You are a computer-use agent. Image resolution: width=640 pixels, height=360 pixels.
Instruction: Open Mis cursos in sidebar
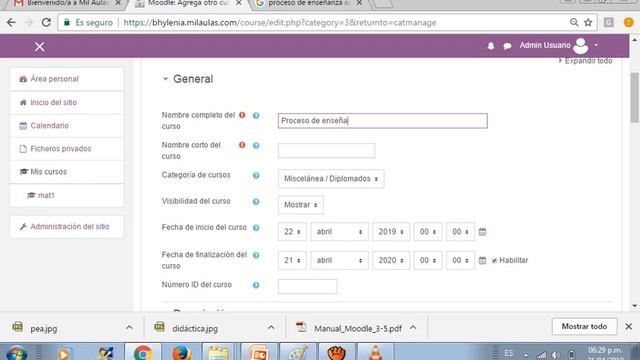click(x=67, y=172)
